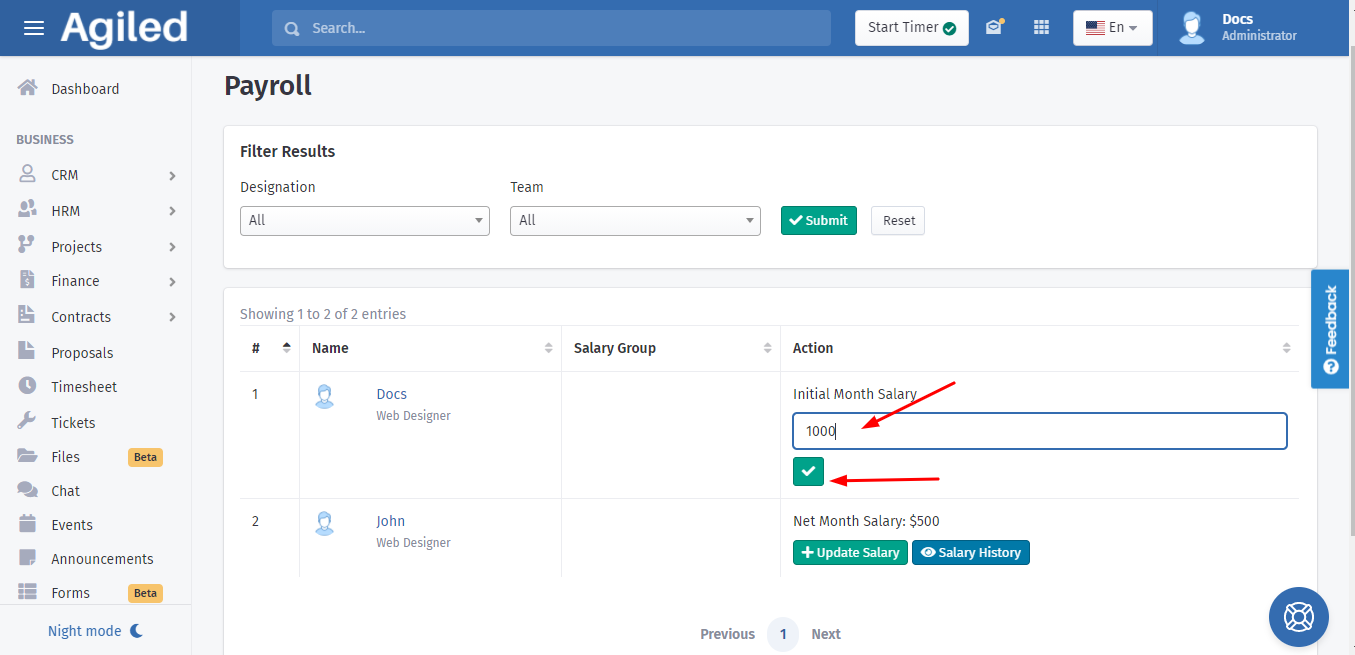1355x655 pixels.
Task: Open the Designation dropdown
Action: tap(365, 220)
